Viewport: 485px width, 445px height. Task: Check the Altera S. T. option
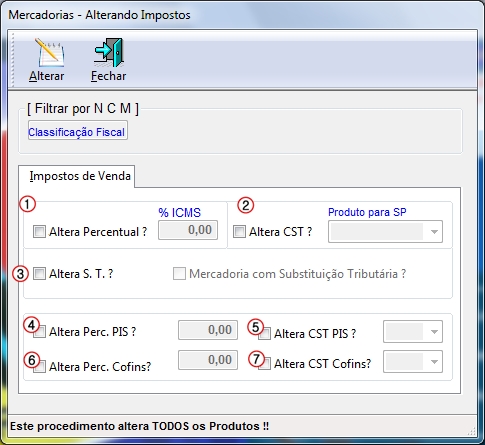(39, 274)
